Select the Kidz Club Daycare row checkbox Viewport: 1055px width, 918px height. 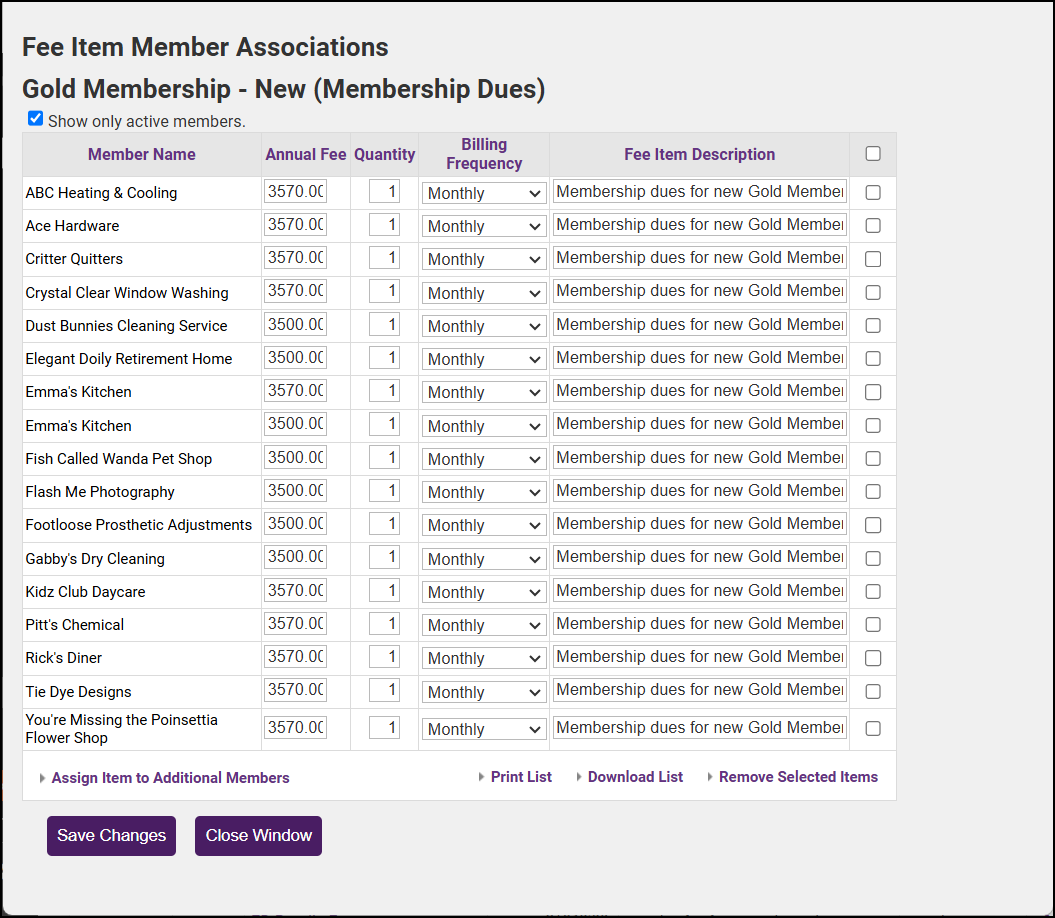pos(873,592)
